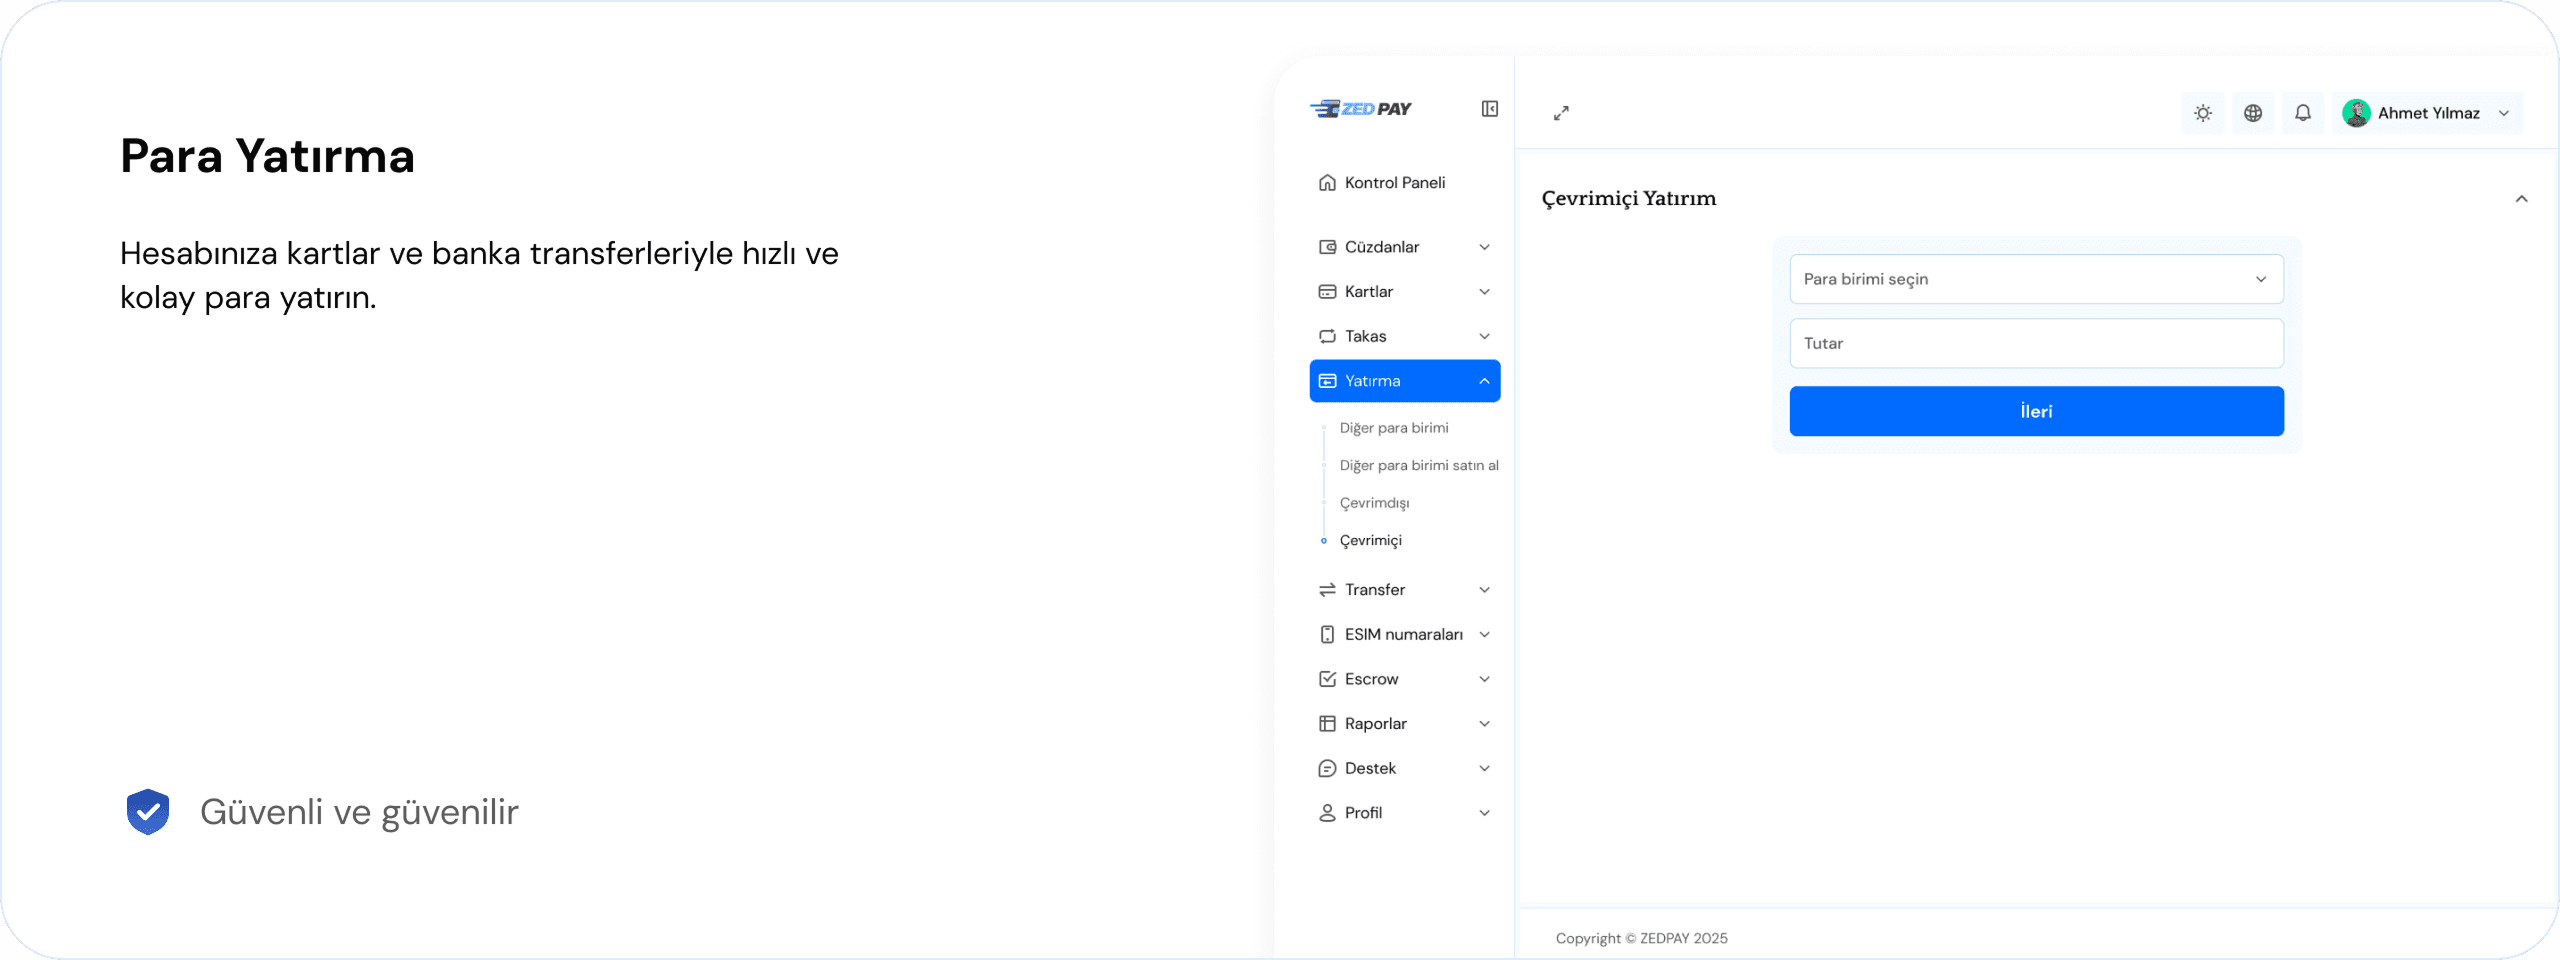Open the Ahmet Yılmaz user dropdown arrow
This screenshot has width=2560, height=960.
click(x=2504, y=113)
